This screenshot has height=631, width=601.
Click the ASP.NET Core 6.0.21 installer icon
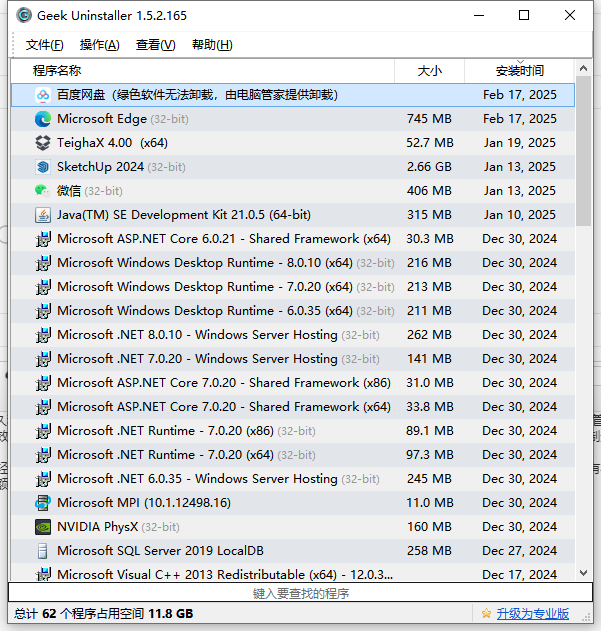coord(43,239)
